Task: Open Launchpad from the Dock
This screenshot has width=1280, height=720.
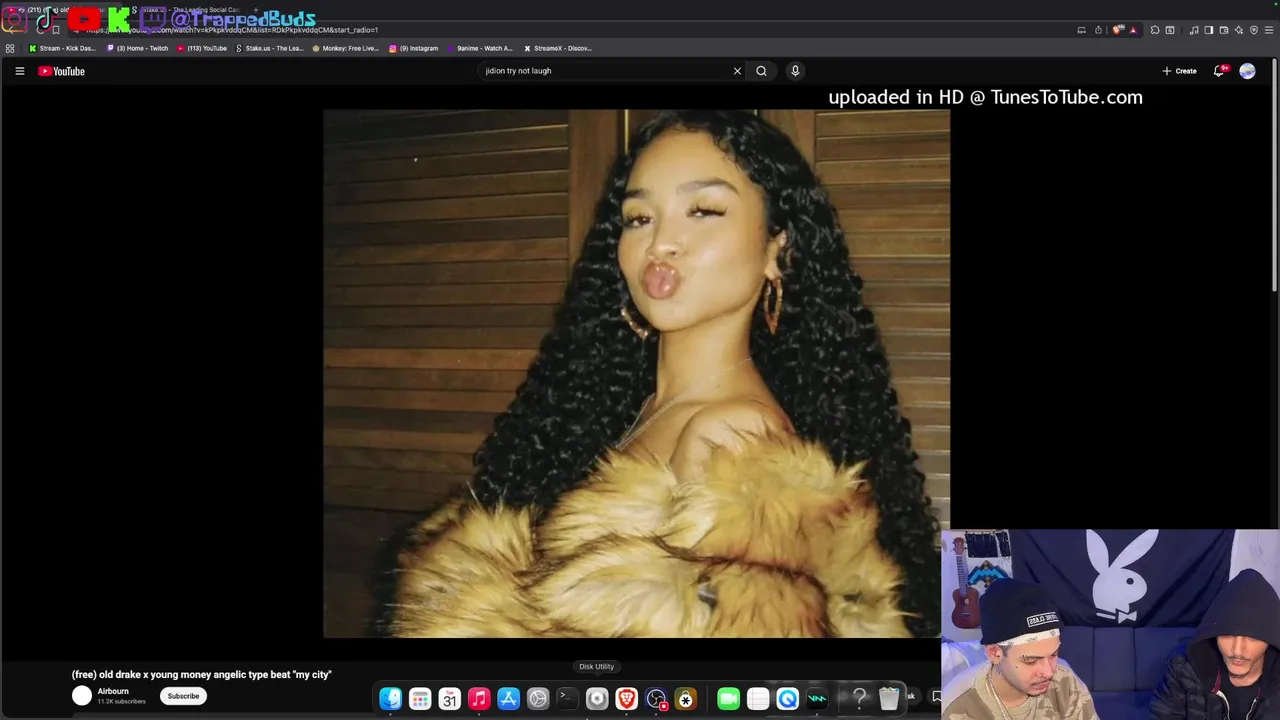Action: 420,699
